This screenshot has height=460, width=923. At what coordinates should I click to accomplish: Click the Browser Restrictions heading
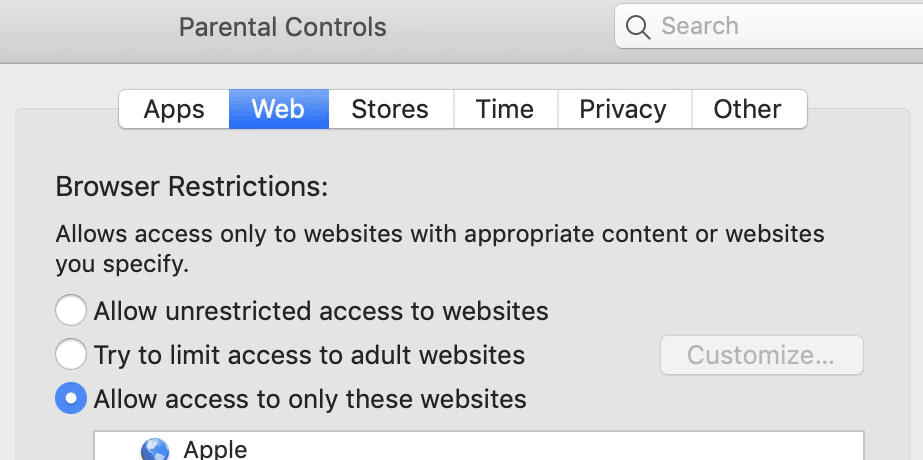[x=192, y=187]
